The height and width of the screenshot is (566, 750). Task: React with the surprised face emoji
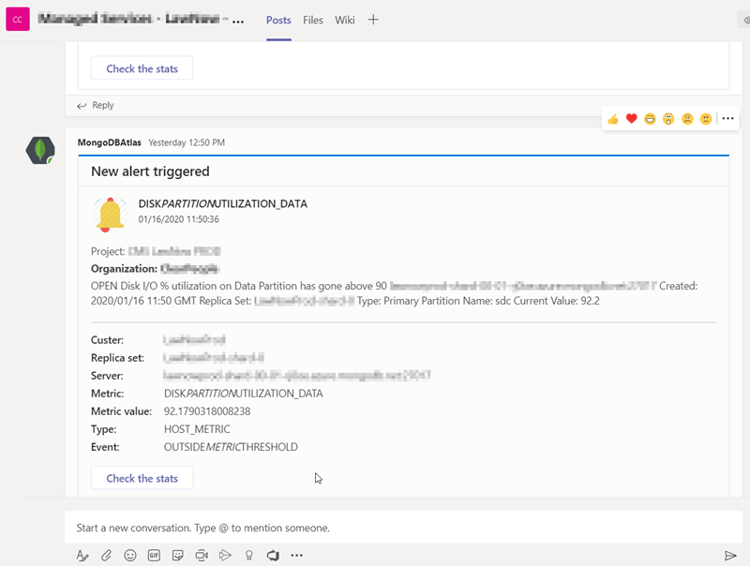(x=668, y=119)
